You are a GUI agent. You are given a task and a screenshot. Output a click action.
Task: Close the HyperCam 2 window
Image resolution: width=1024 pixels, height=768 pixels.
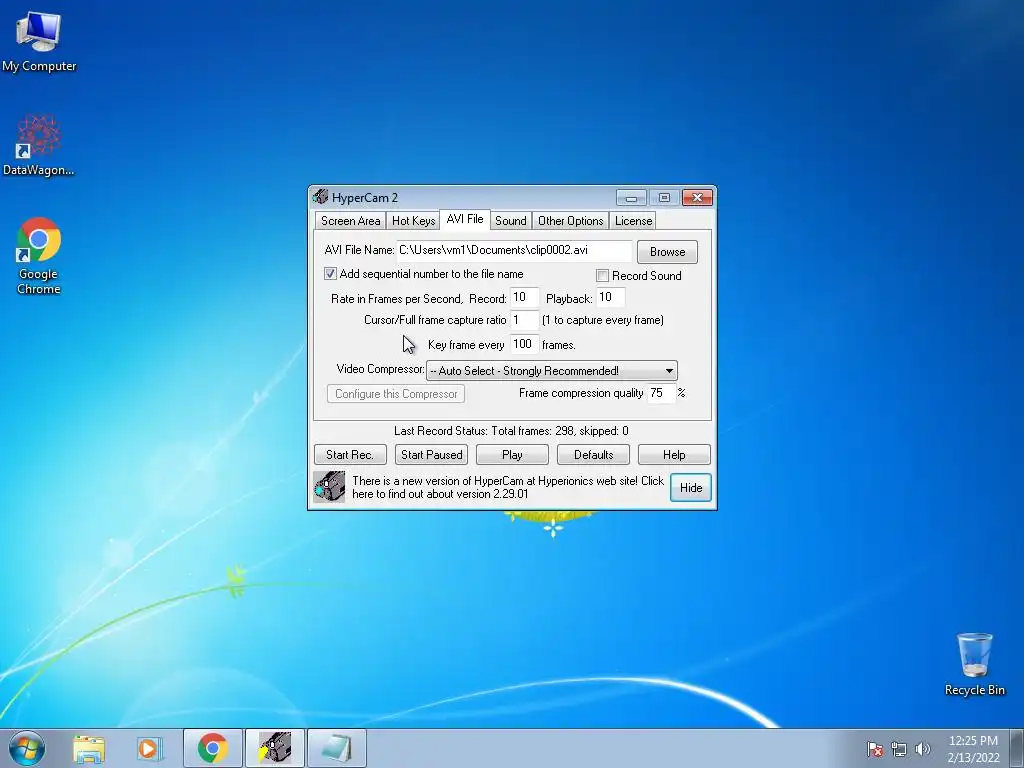(697, 197)
